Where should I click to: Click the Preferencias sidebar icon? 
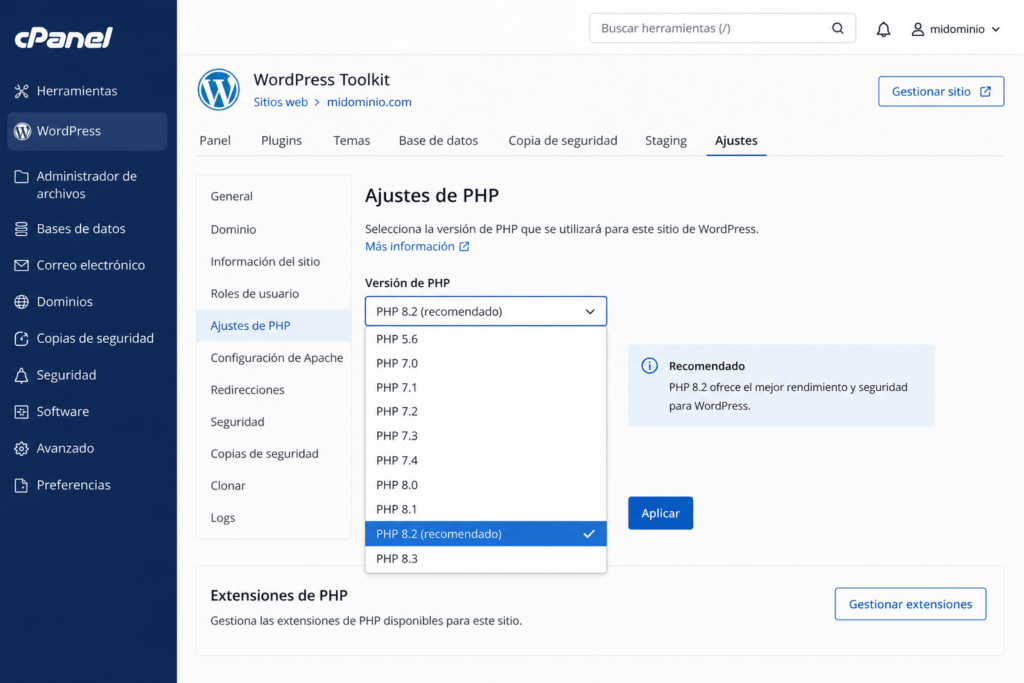(x=22, y=485)
